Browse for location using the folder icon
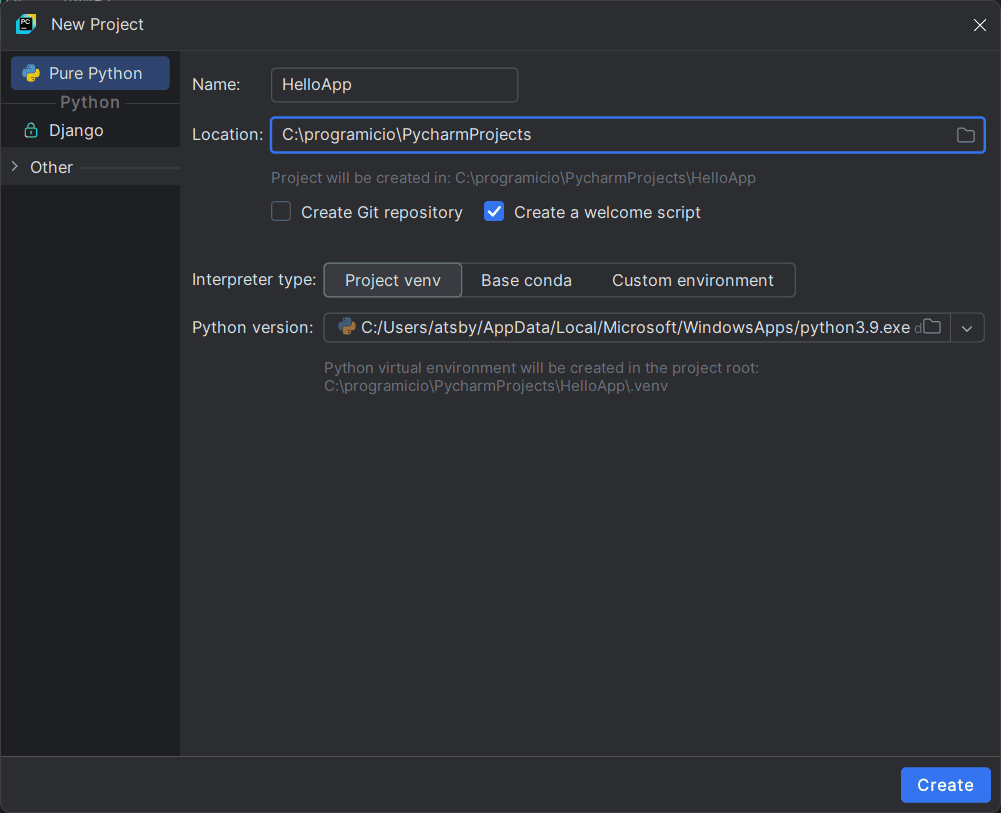 pyautogui.click(x=965, y=135)
